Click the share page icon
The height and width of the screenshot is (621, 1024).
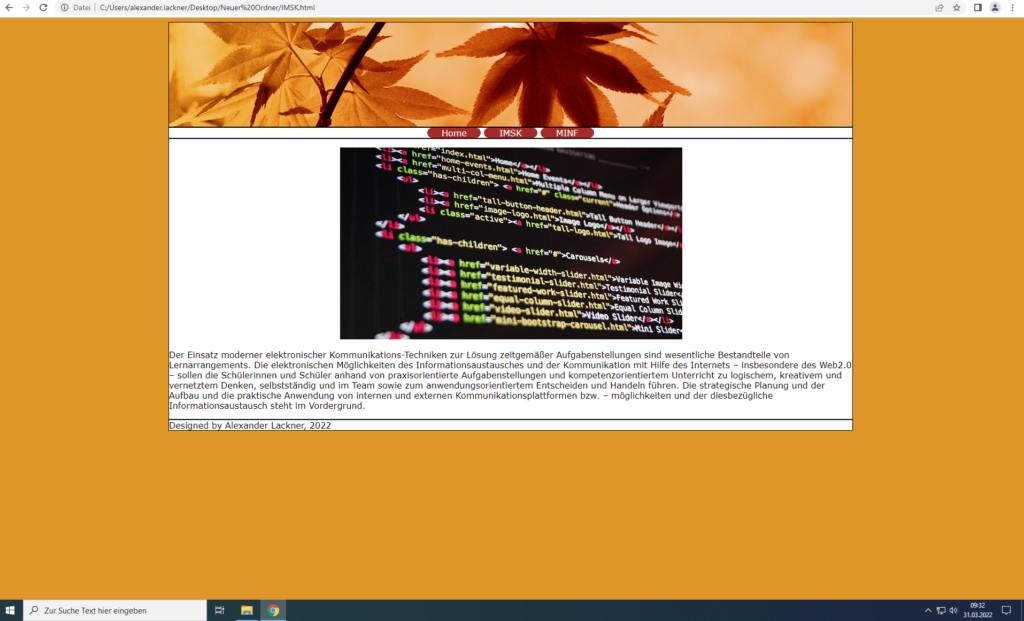tap(939, 7)
